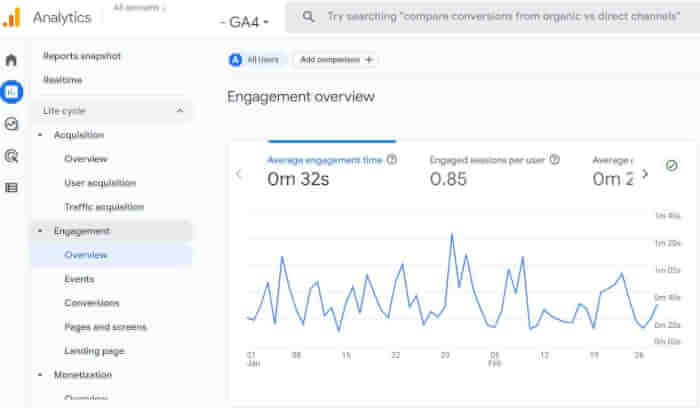Click the green checkmark data quality icon

point(672,166)
